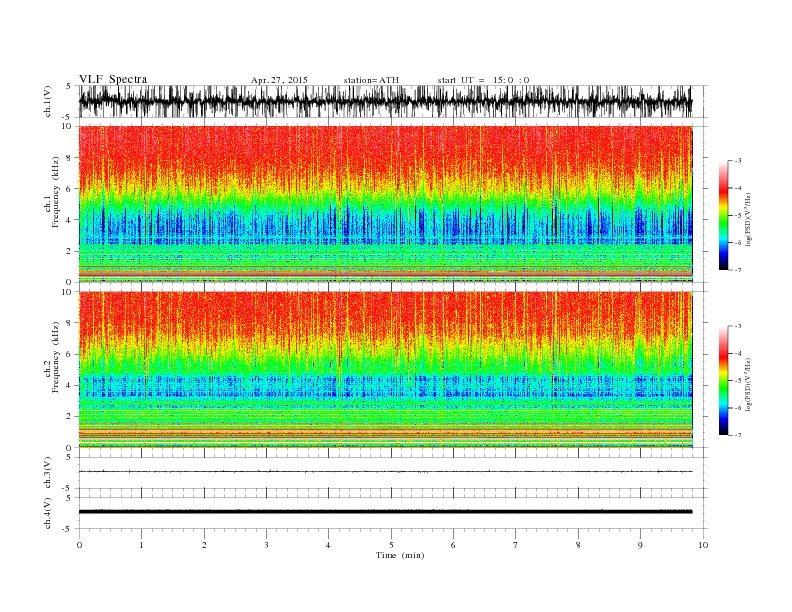Screen dimensions: 792x612
Task: Click time axis tick label "1"
Action: [x=141, y=545]
